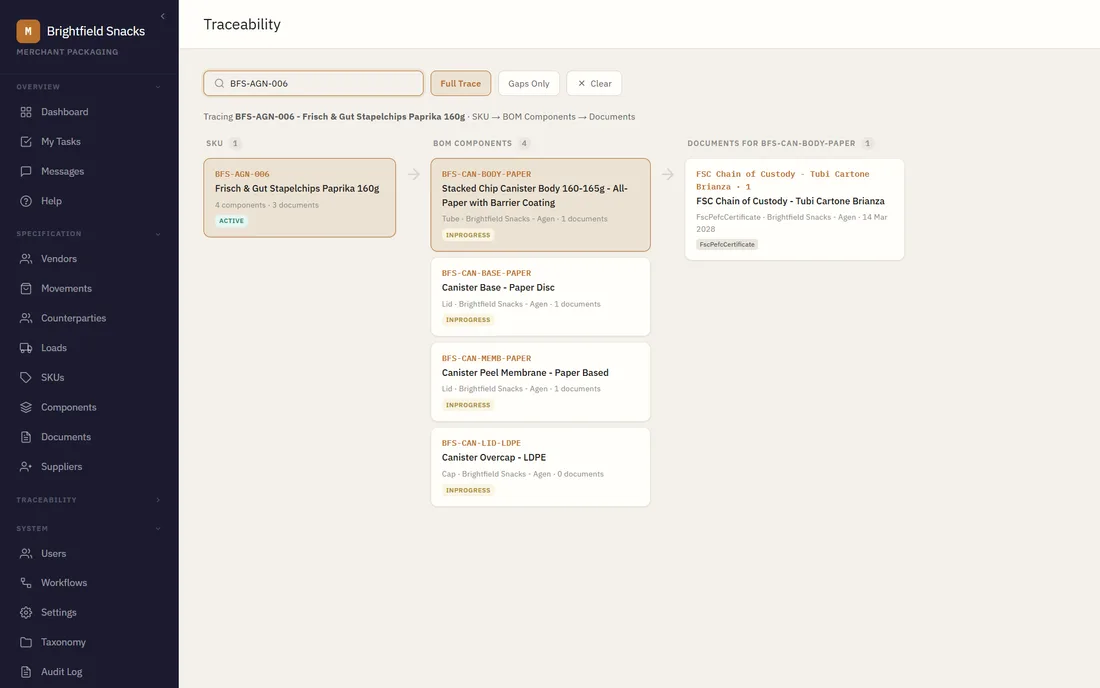Click the SKUs tag icon
The image size is (1100, 688).
pyautogui.click(x=26, y=377)
